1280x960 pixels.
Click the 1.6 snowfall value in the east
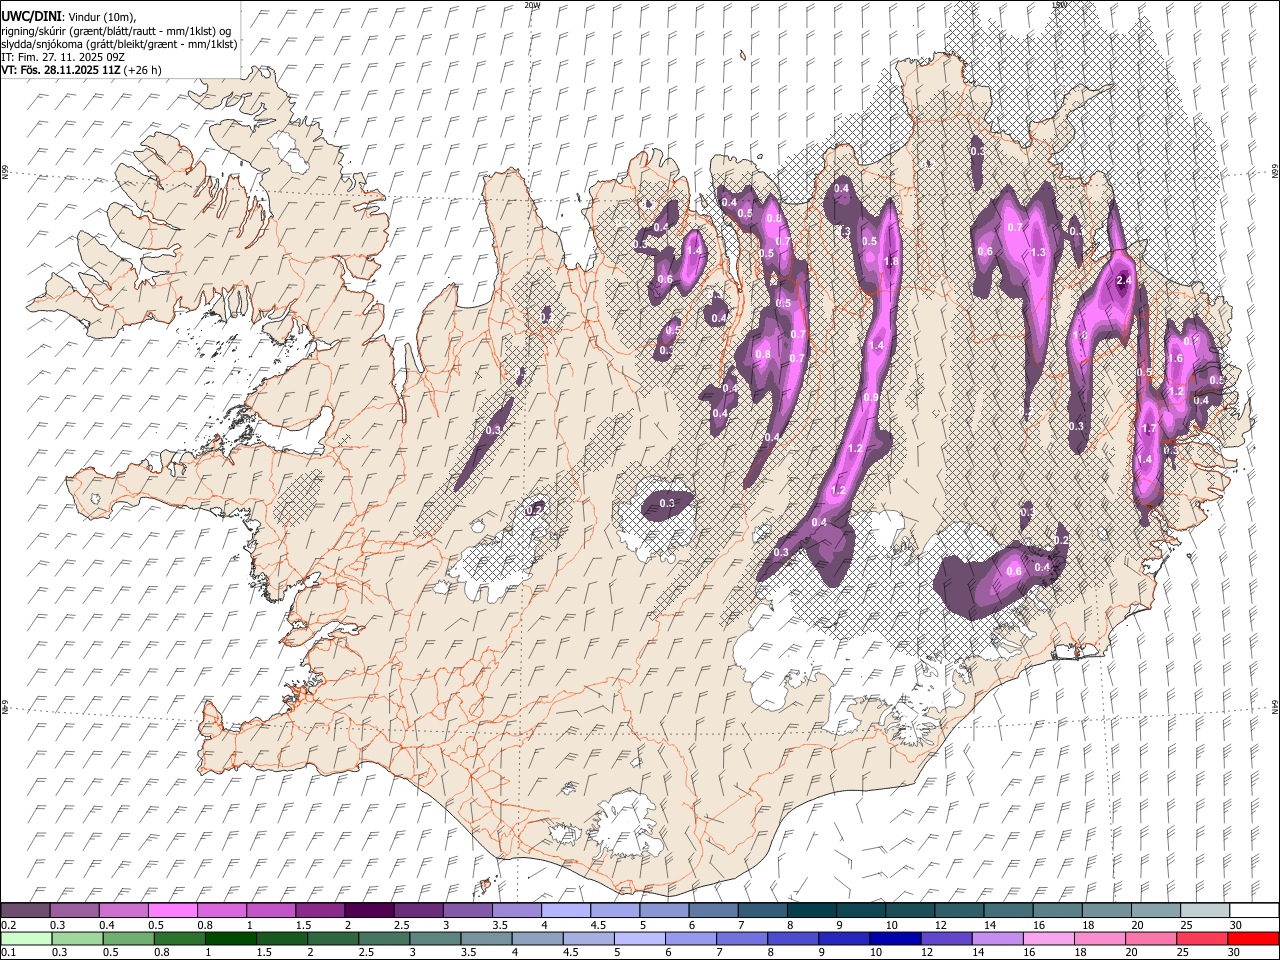coord(1176,358)
